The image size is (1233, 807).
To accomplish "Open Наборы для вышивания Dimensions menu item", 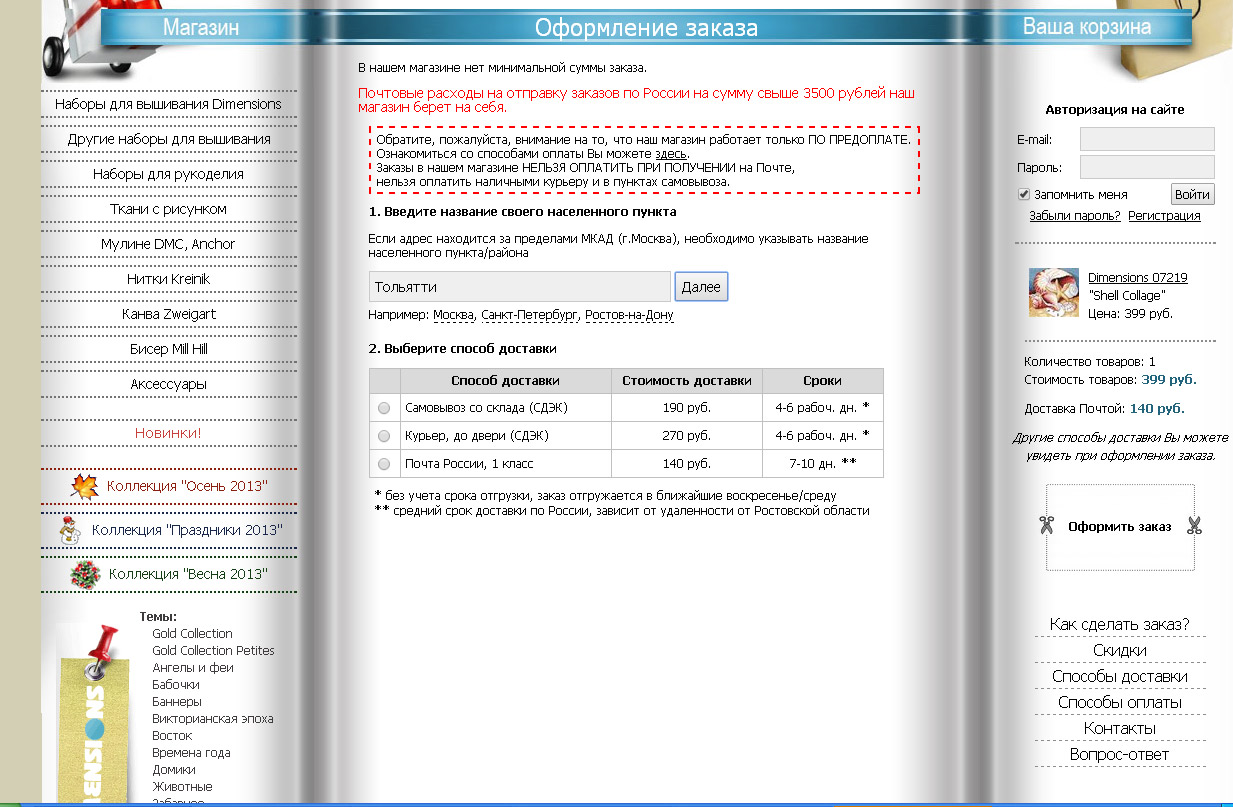I will (168, 104).
